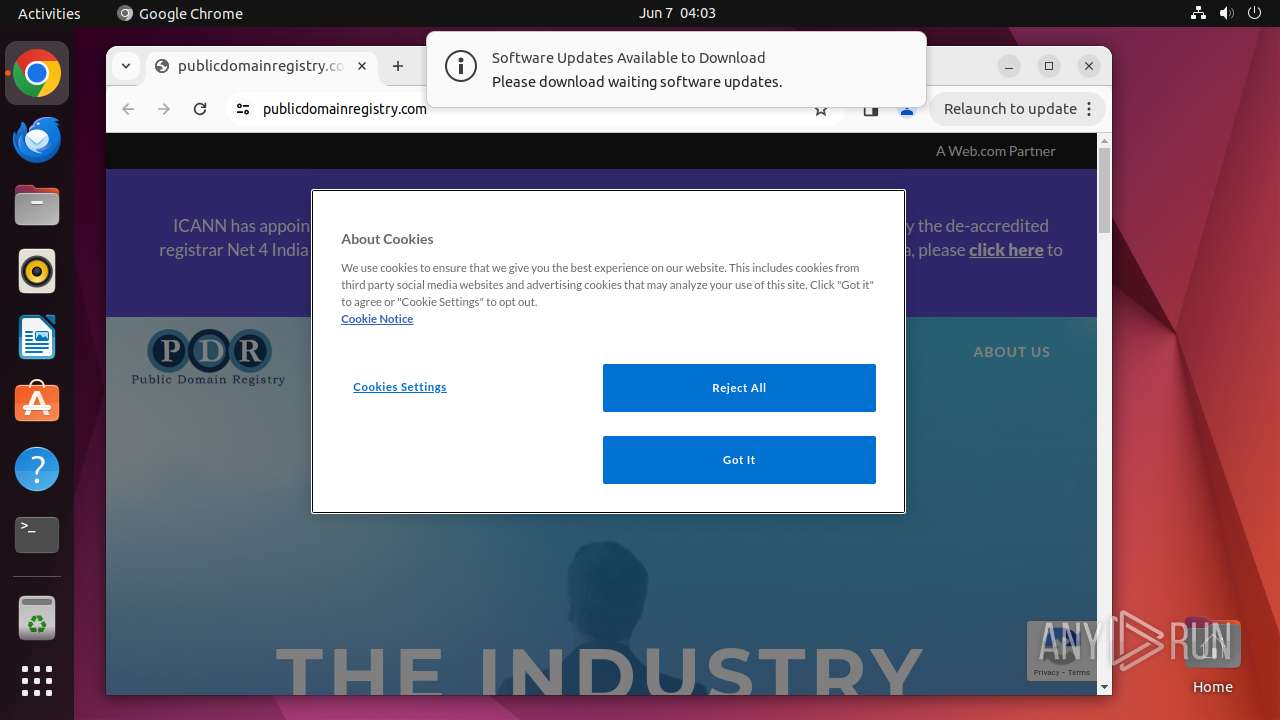
Task: Open the Help app in dock
Action: pyautogui.click(x=37, y=469)
